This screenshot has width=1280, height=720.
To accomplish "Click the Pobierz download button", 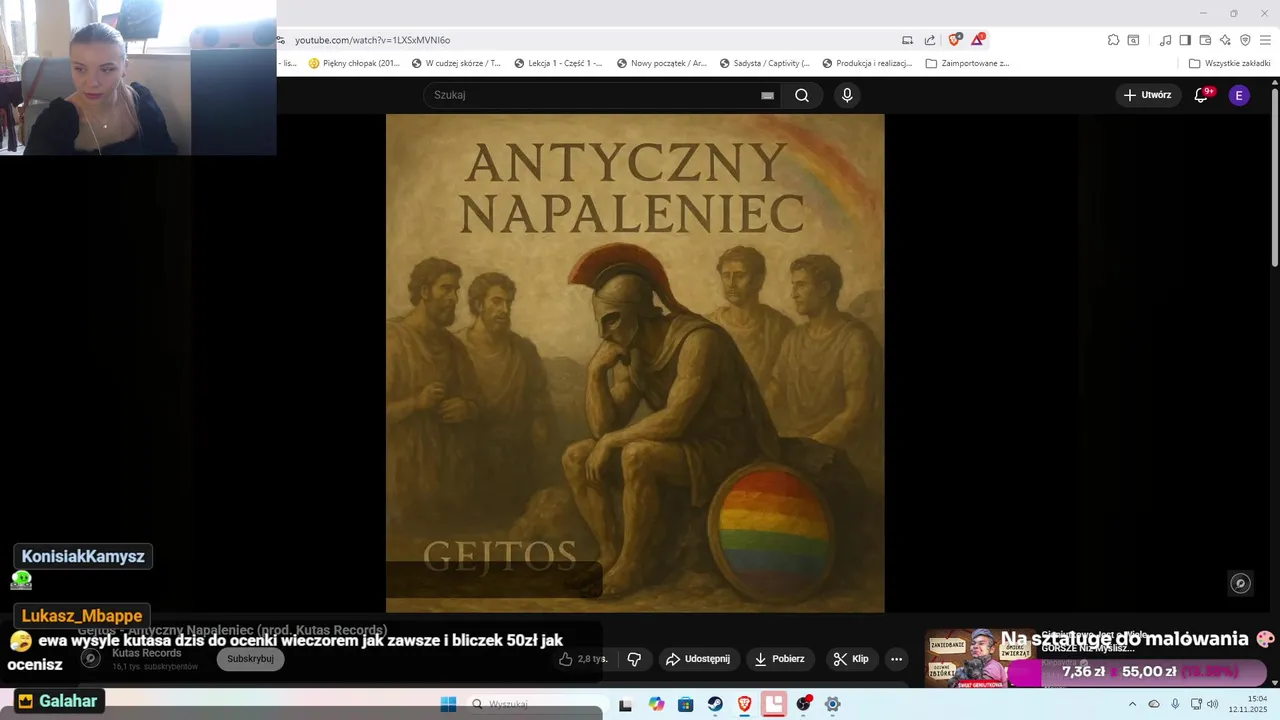I will click(x=779, y=659).
